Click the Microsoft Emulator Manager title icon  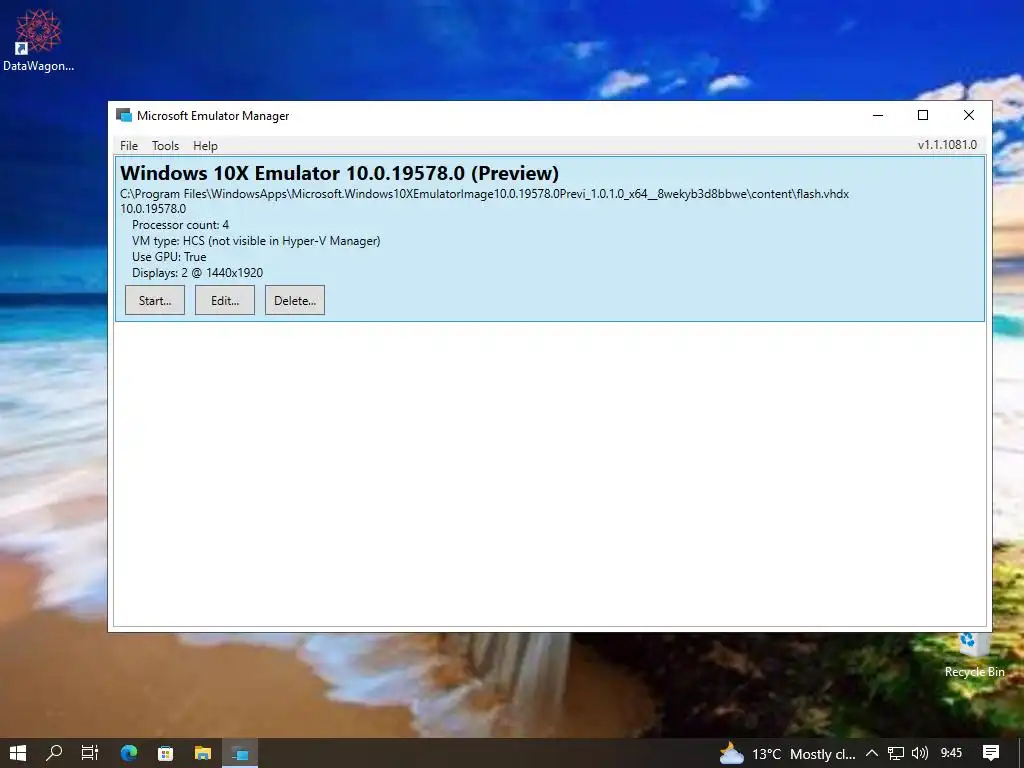point(124,116)
